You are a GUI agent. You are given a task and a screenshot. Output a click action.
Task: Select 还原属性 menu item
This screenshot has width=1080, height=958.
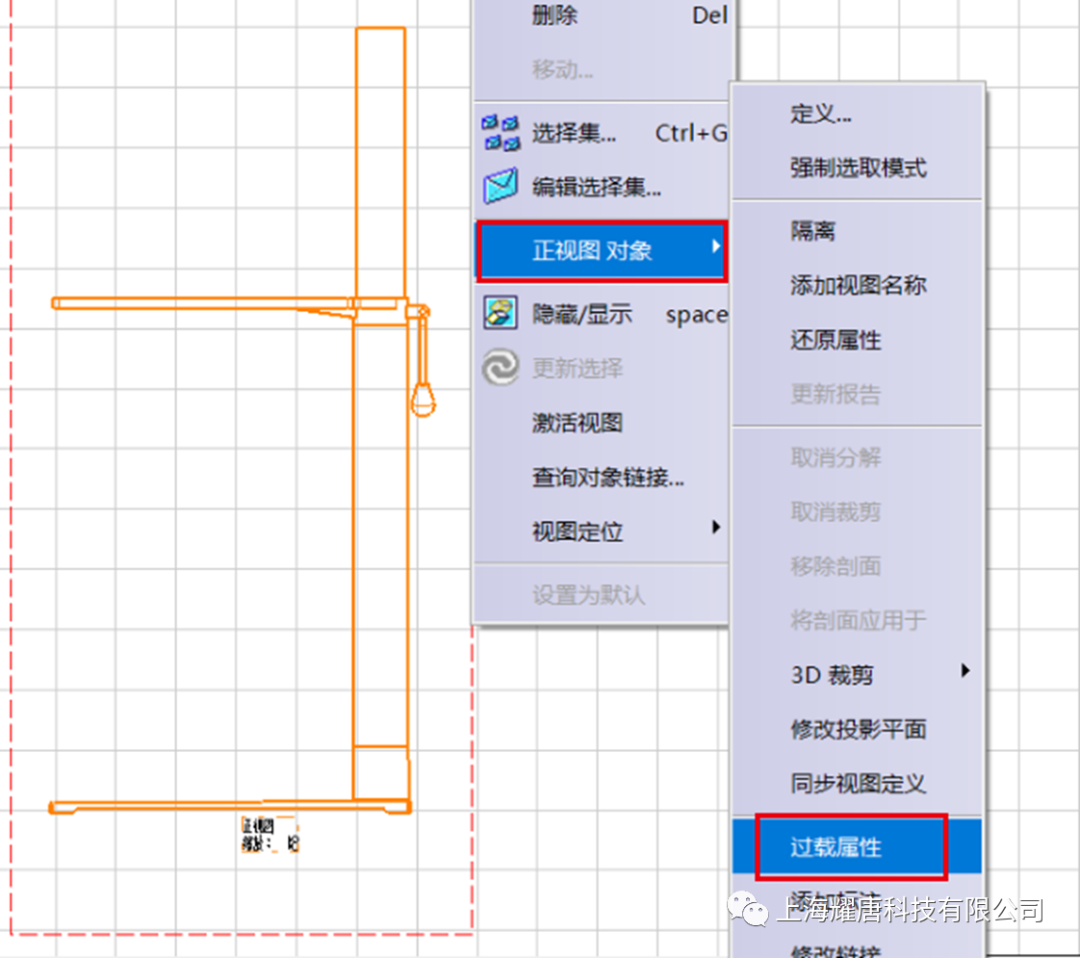coord(836,340)
